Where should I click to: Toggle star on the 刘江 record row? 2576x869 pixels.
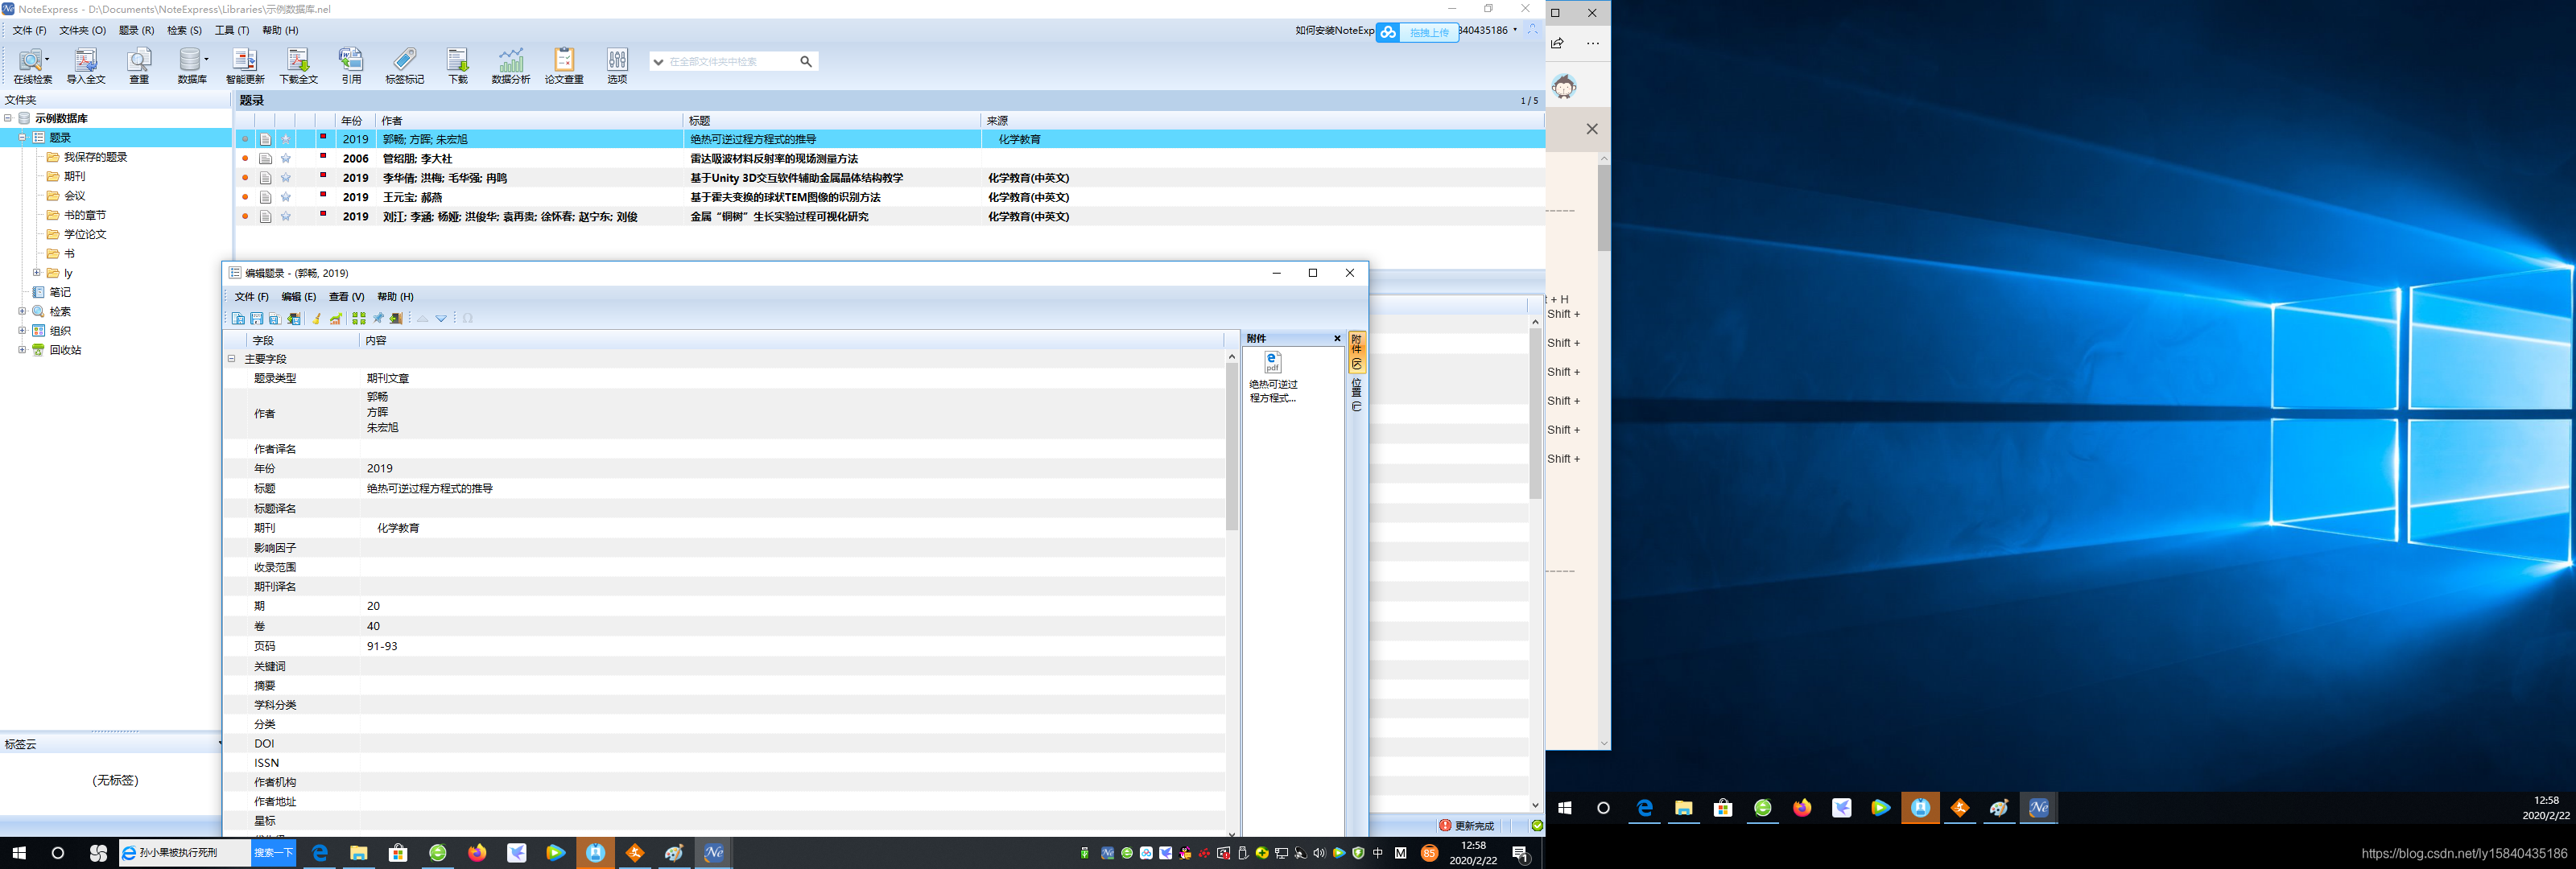pos(286,217)
